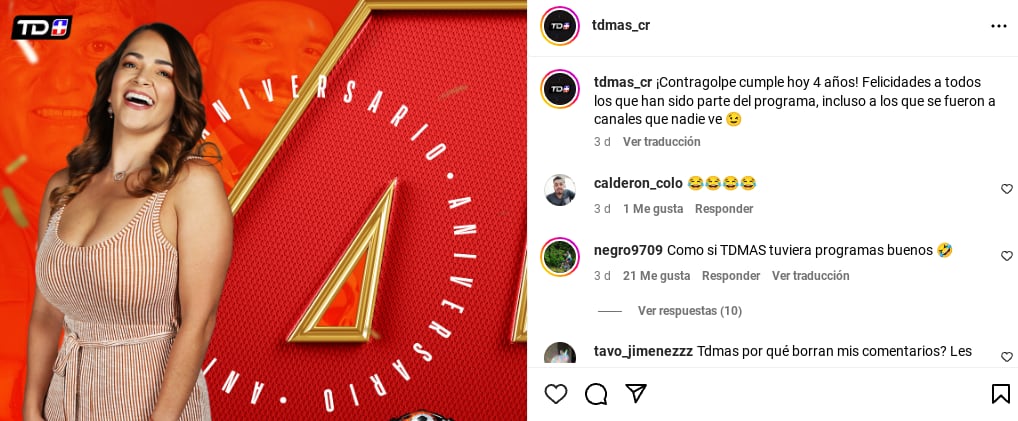This screenshot has height=421, width=1018.
Task: Open the three-dot more options menu
Action: click(999, 26)
